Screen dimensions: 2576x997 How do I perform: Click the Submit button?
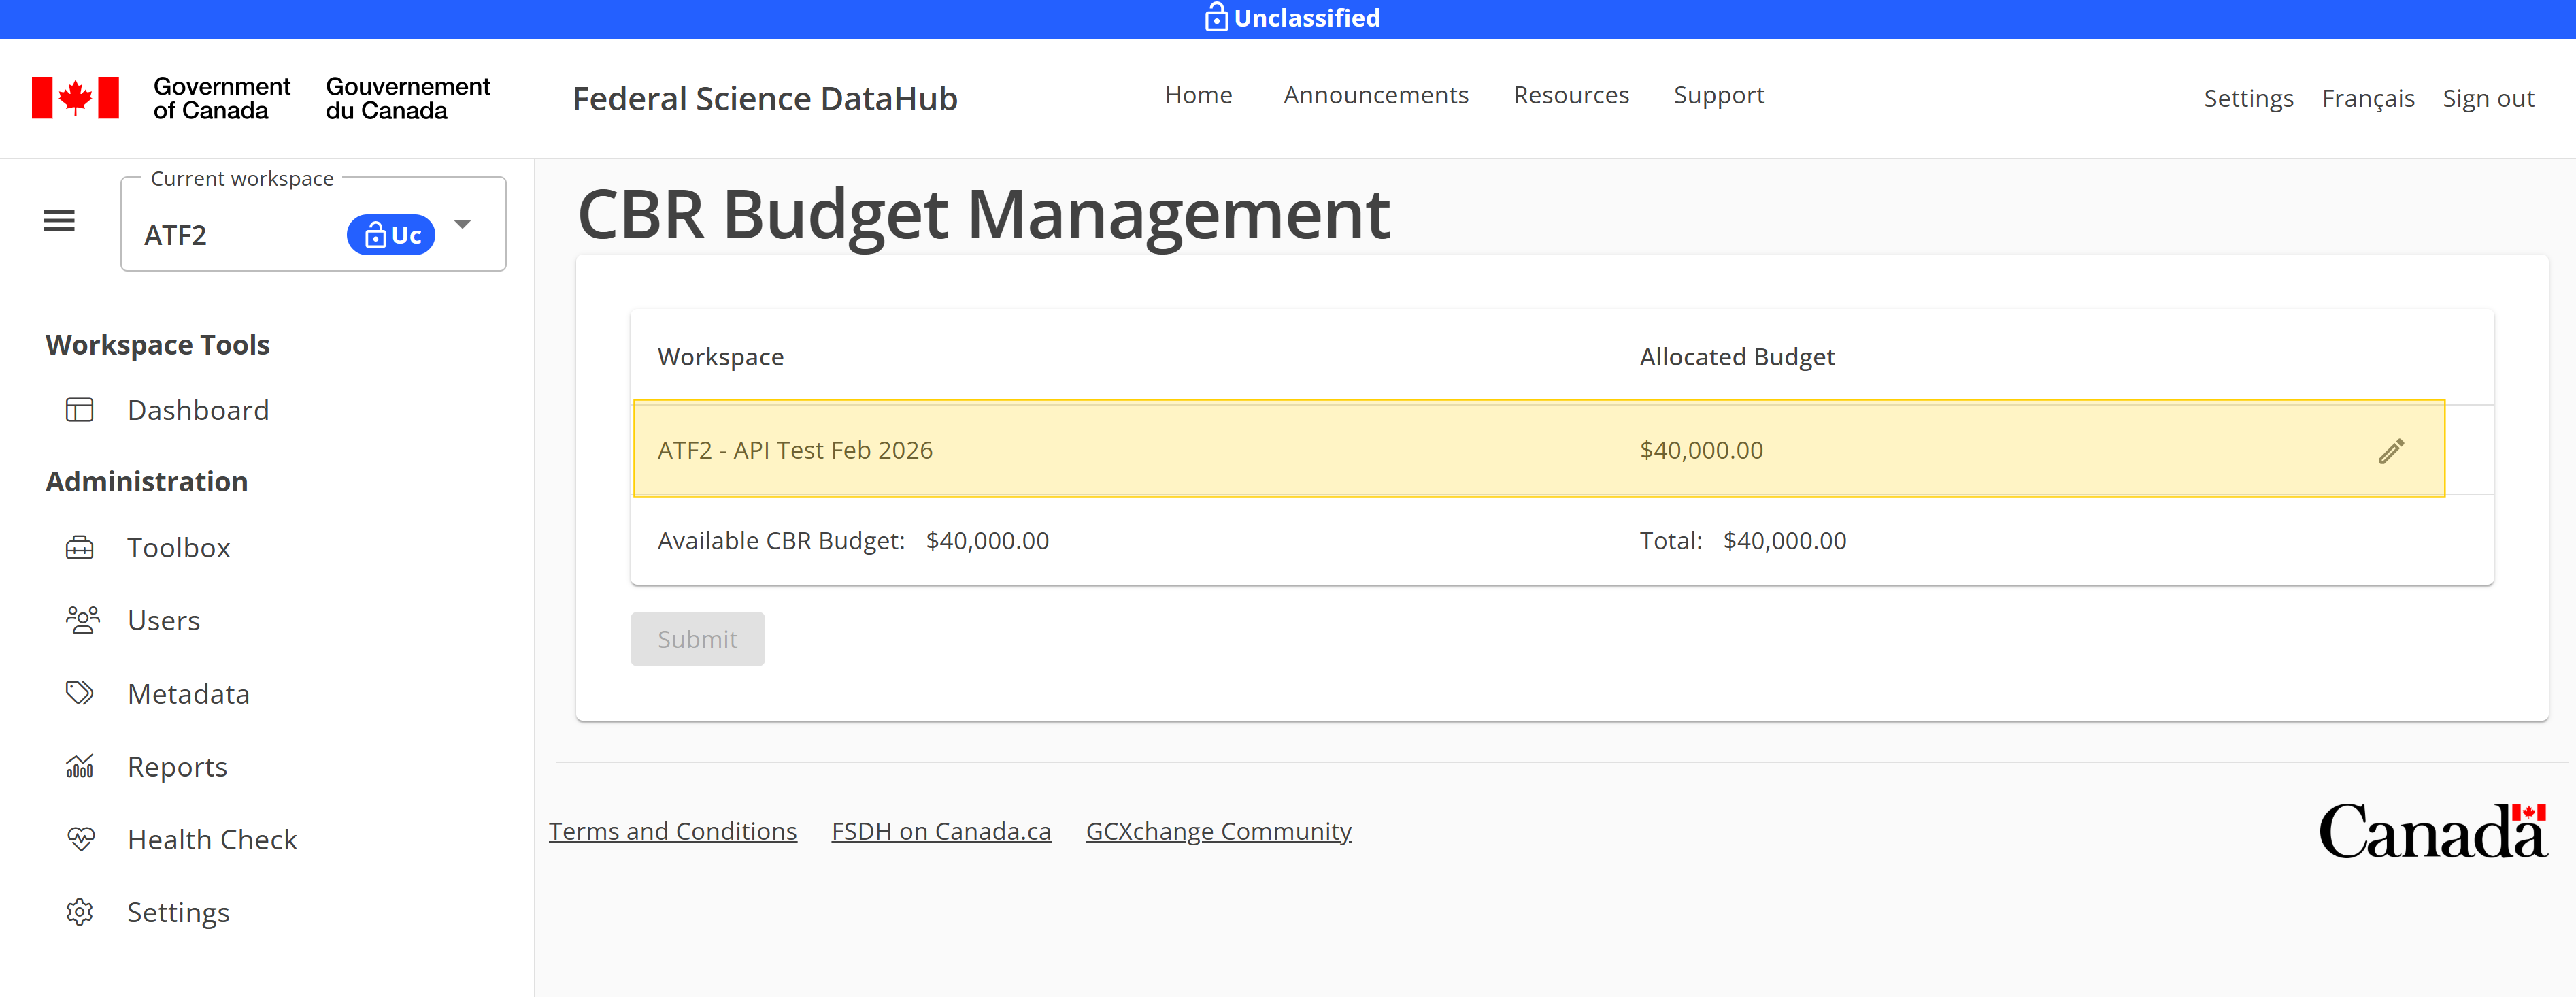pyautogui.click(x=697, y=638)
